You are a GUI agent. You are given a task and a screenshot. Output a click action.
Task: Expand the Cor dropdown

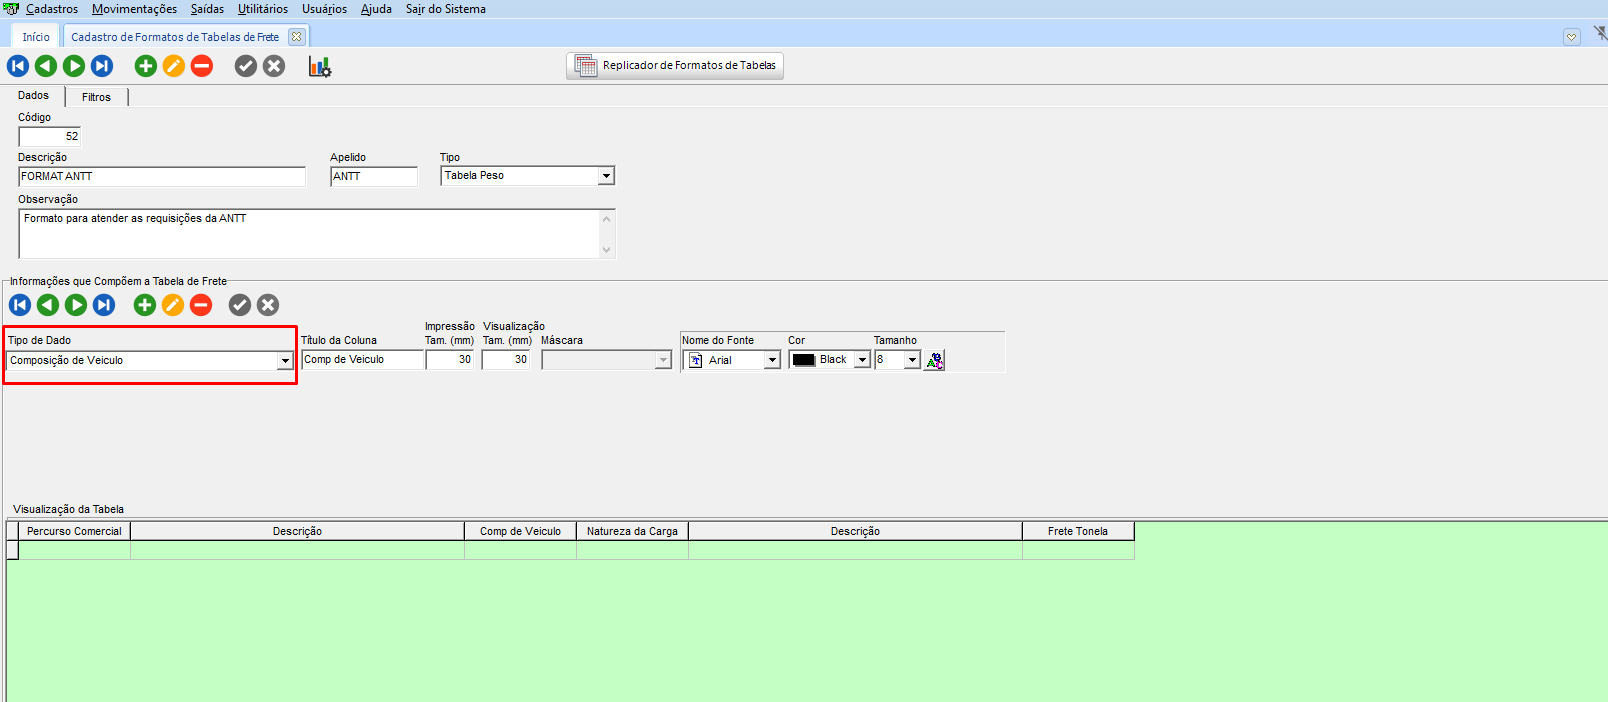click(x=862, y=360)
